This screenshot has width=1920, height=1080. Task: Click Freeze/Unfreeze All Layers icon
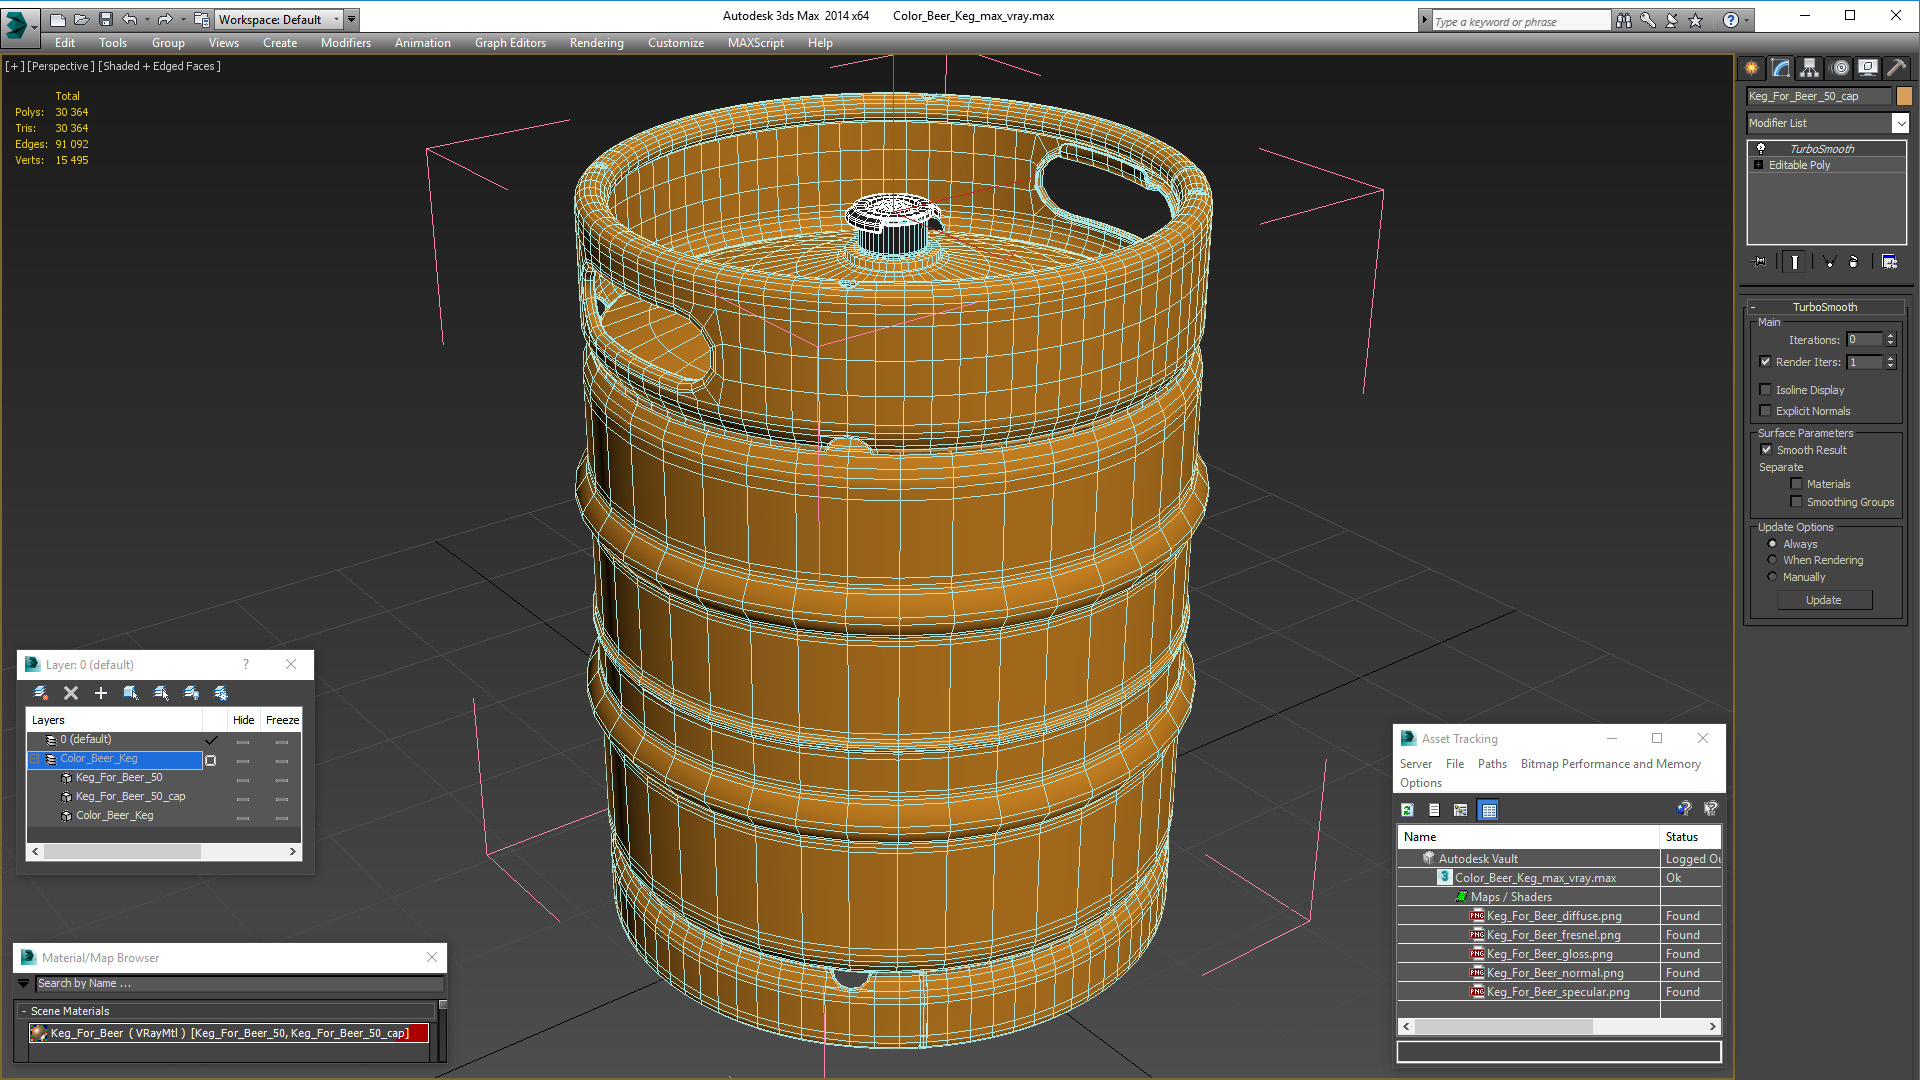point(221,693)
